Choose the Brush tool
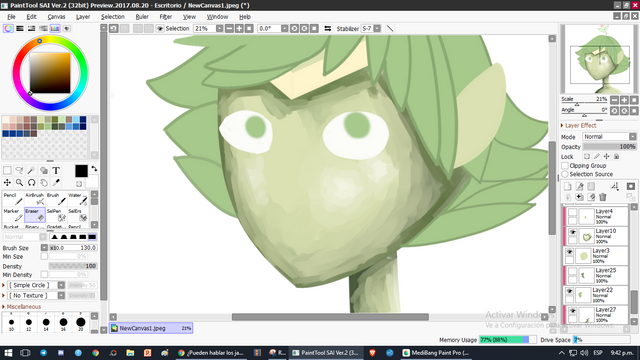 click(x=56, y=199)
